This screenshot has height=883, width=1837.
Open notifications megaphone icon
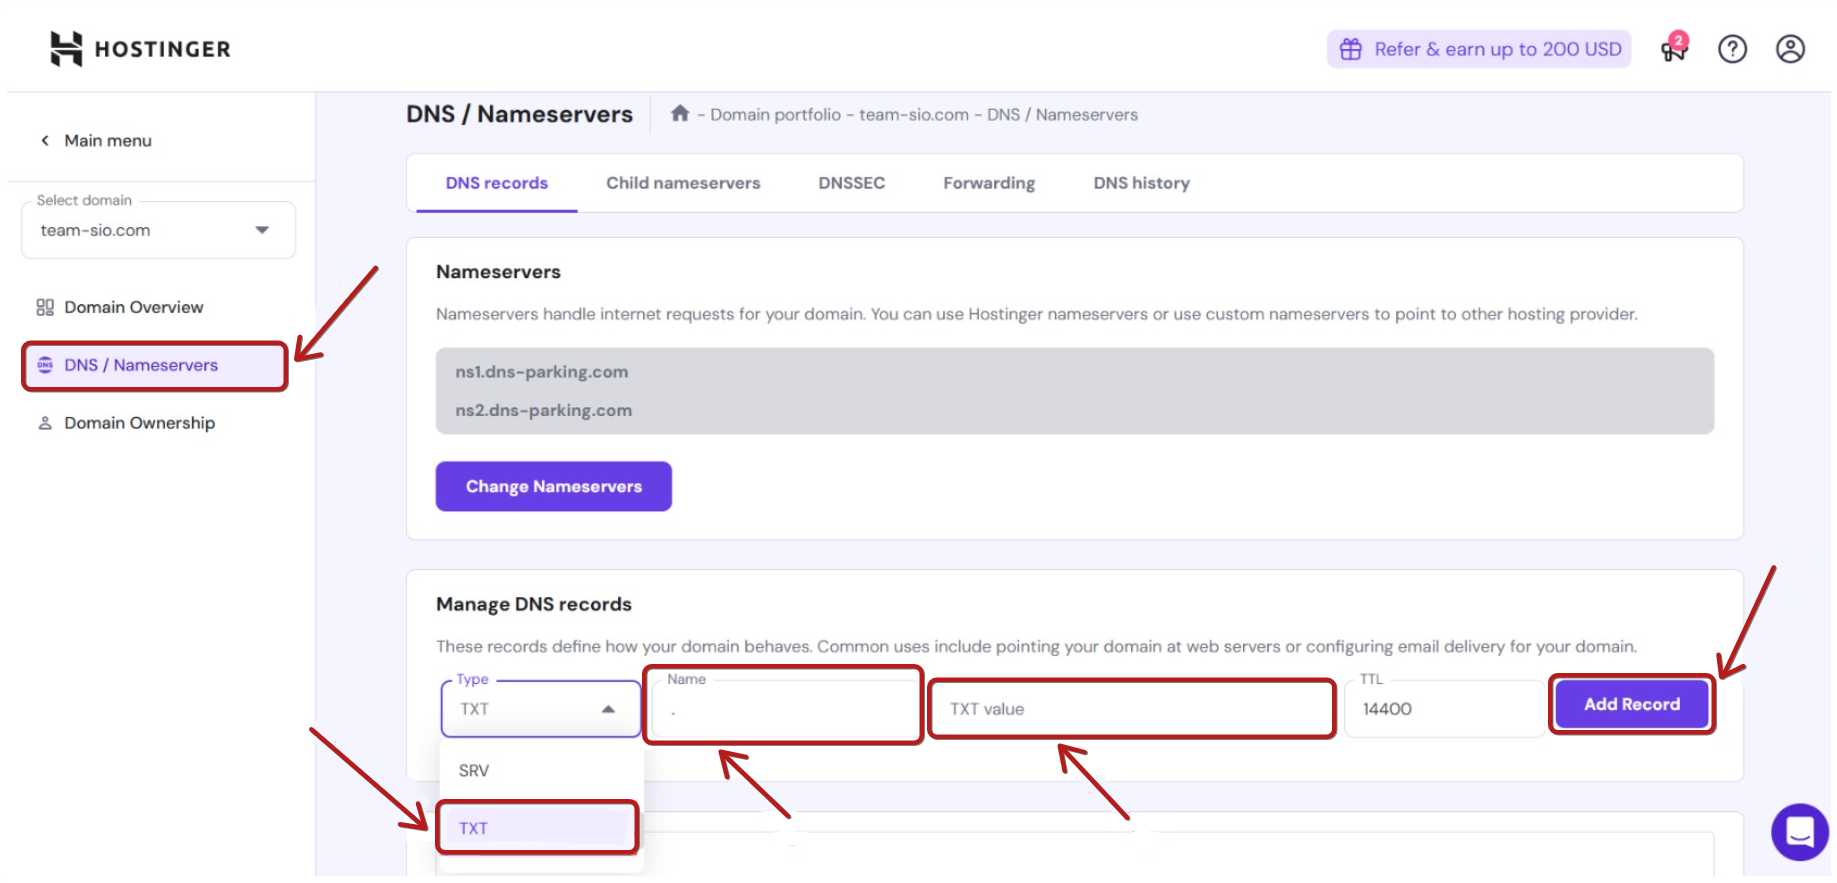pos(1673,48)
